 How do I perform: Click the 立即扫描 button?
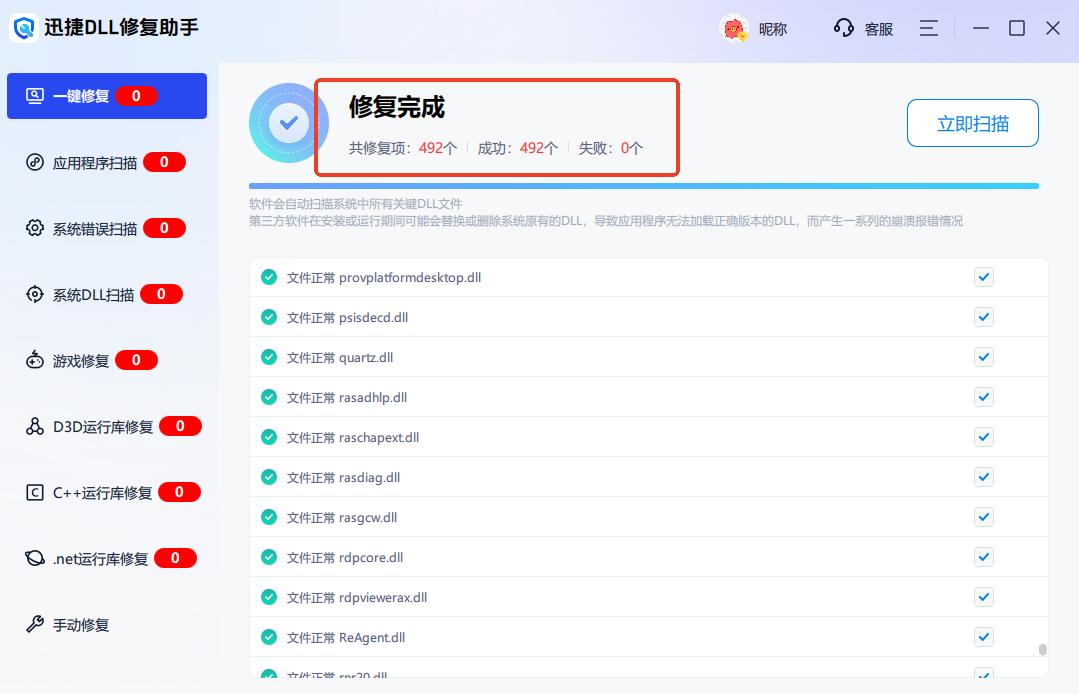pyautogui.click(x=972, y=124)
